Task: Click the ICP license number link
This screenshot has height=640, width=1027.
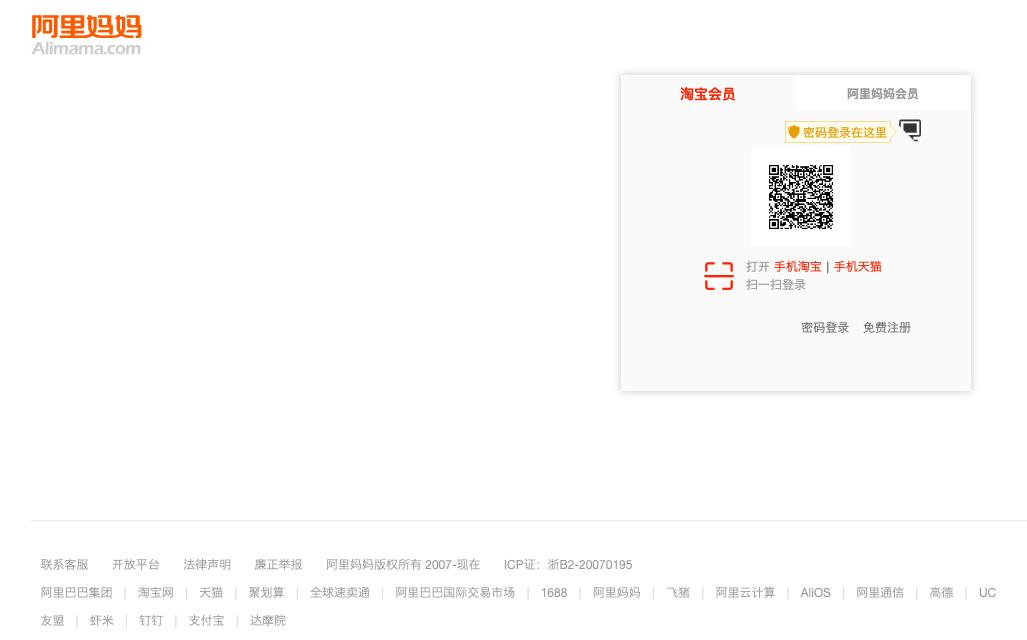Action: click(x=590, y=564)
